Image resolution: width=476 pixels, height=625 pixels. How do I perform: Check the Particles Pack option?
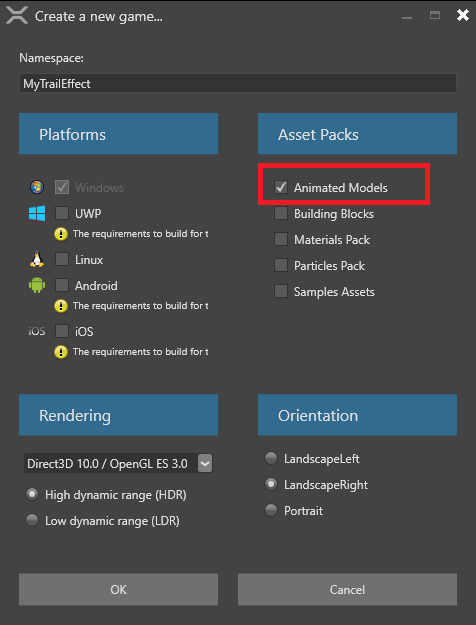(x=281, y=265)
